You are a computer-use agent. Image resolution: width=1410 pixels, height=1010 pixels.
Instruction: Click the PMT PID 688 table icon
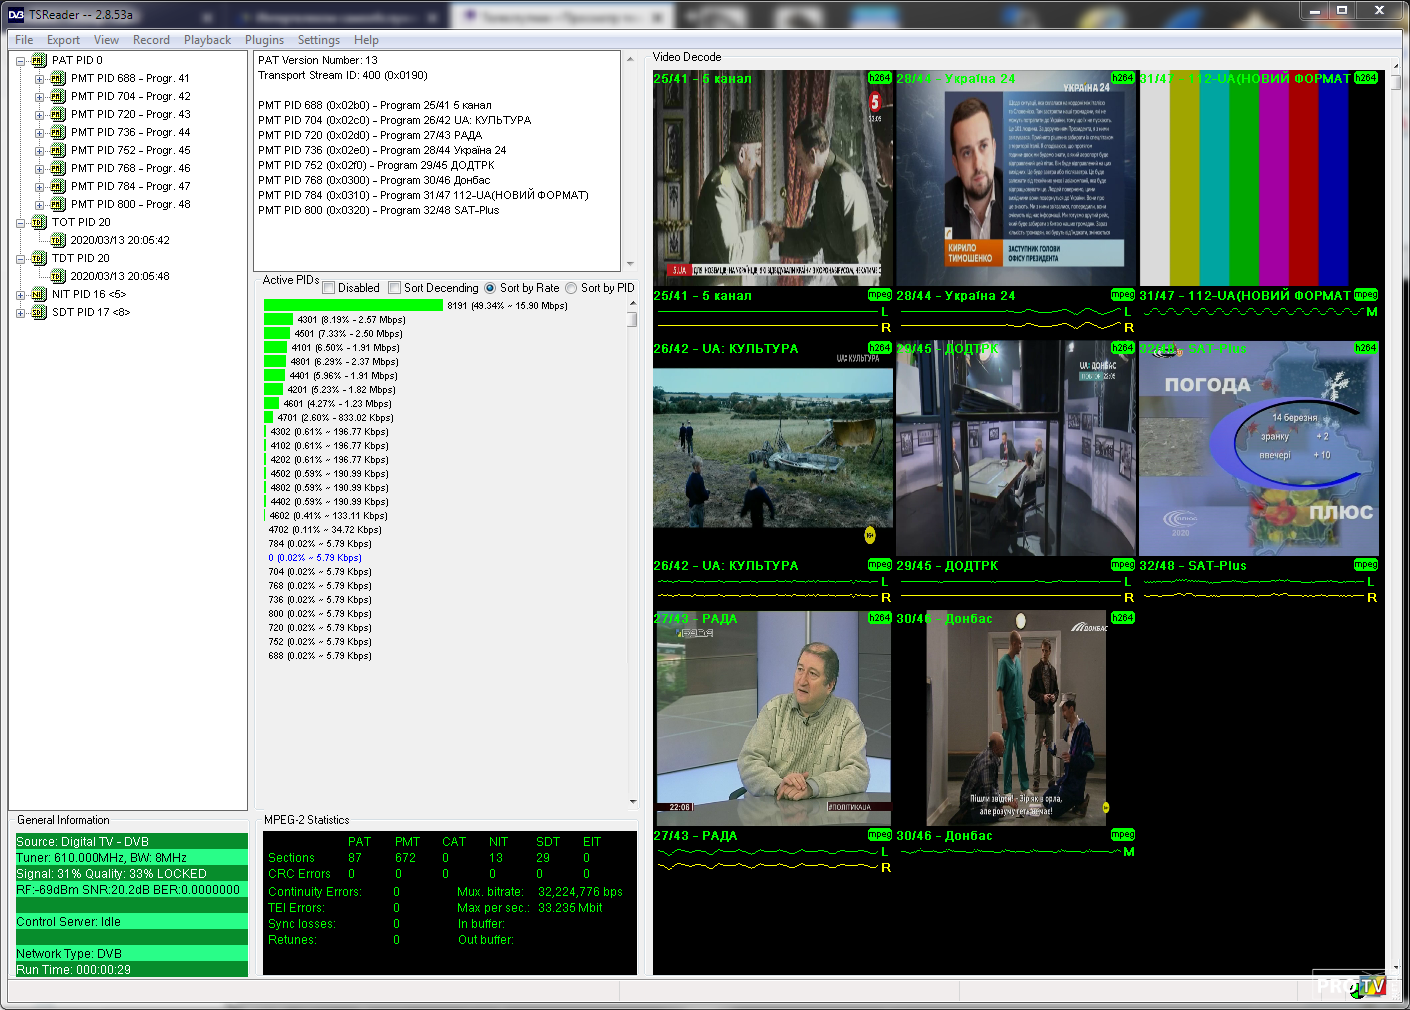[x=57, y=78]
